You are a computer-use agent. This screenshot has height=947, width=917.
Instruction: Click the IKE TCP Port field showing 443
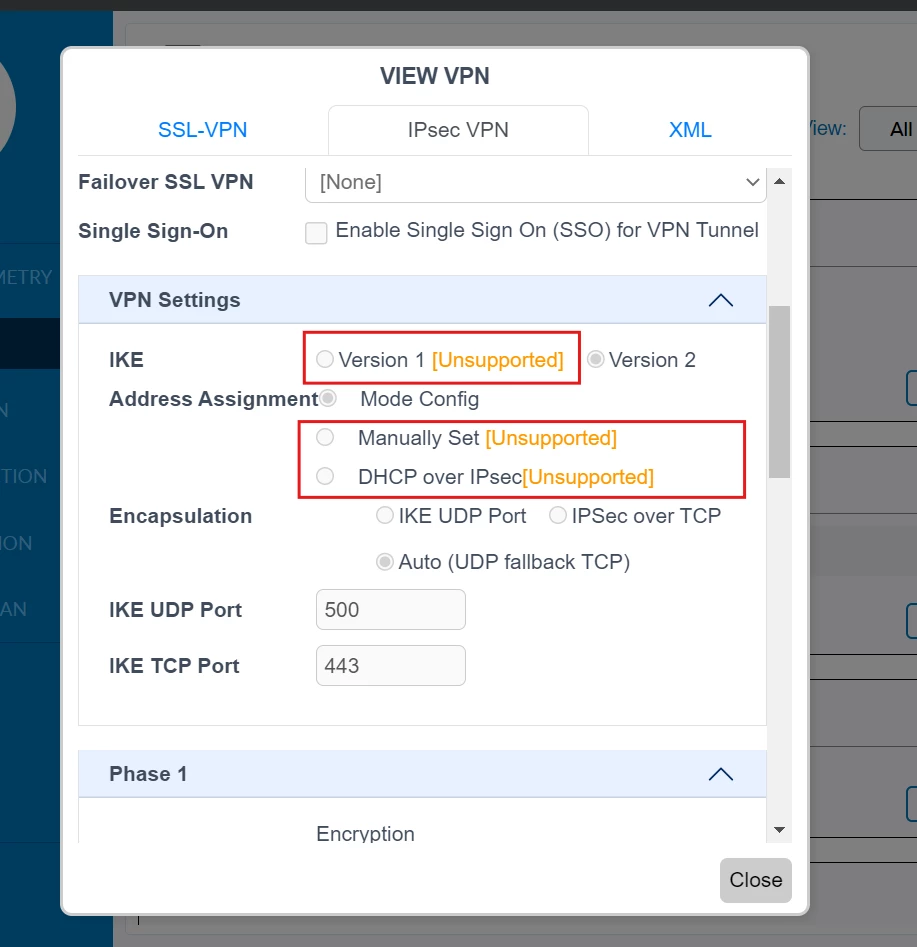click(x=391, y=666)
